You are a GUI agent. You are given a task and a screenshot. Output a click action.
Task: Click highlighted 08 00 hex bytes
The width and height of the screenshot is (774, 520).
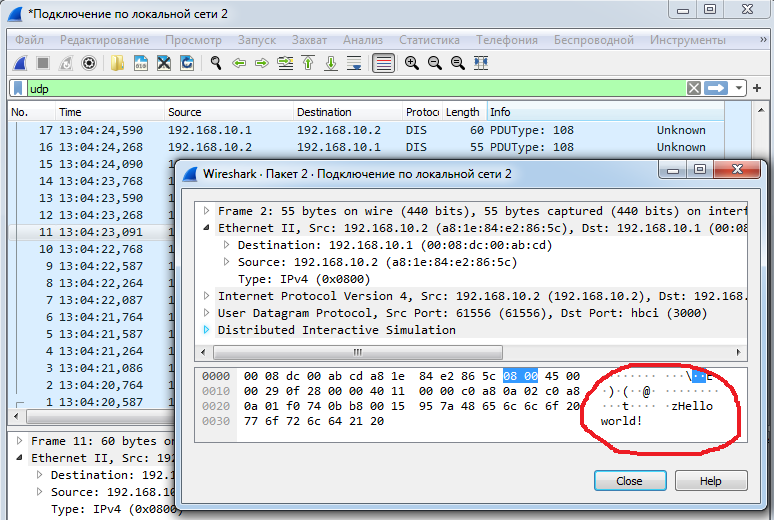520,376
